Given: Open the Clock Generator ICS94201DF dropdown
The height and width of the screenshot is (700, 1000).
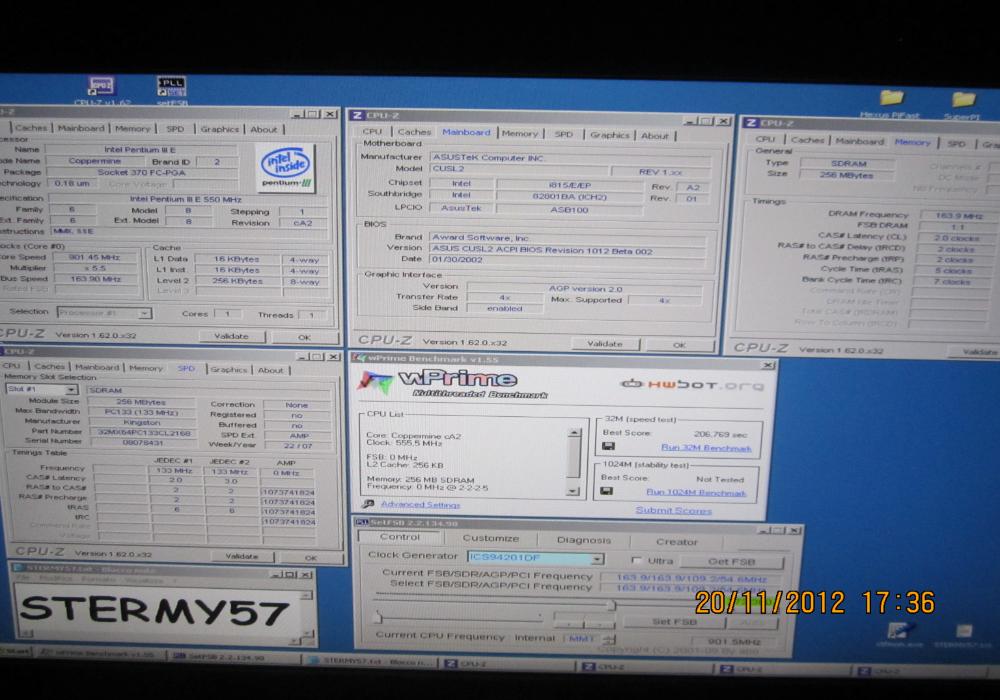Looking at the screenshot, I should [x=598, y=558].
